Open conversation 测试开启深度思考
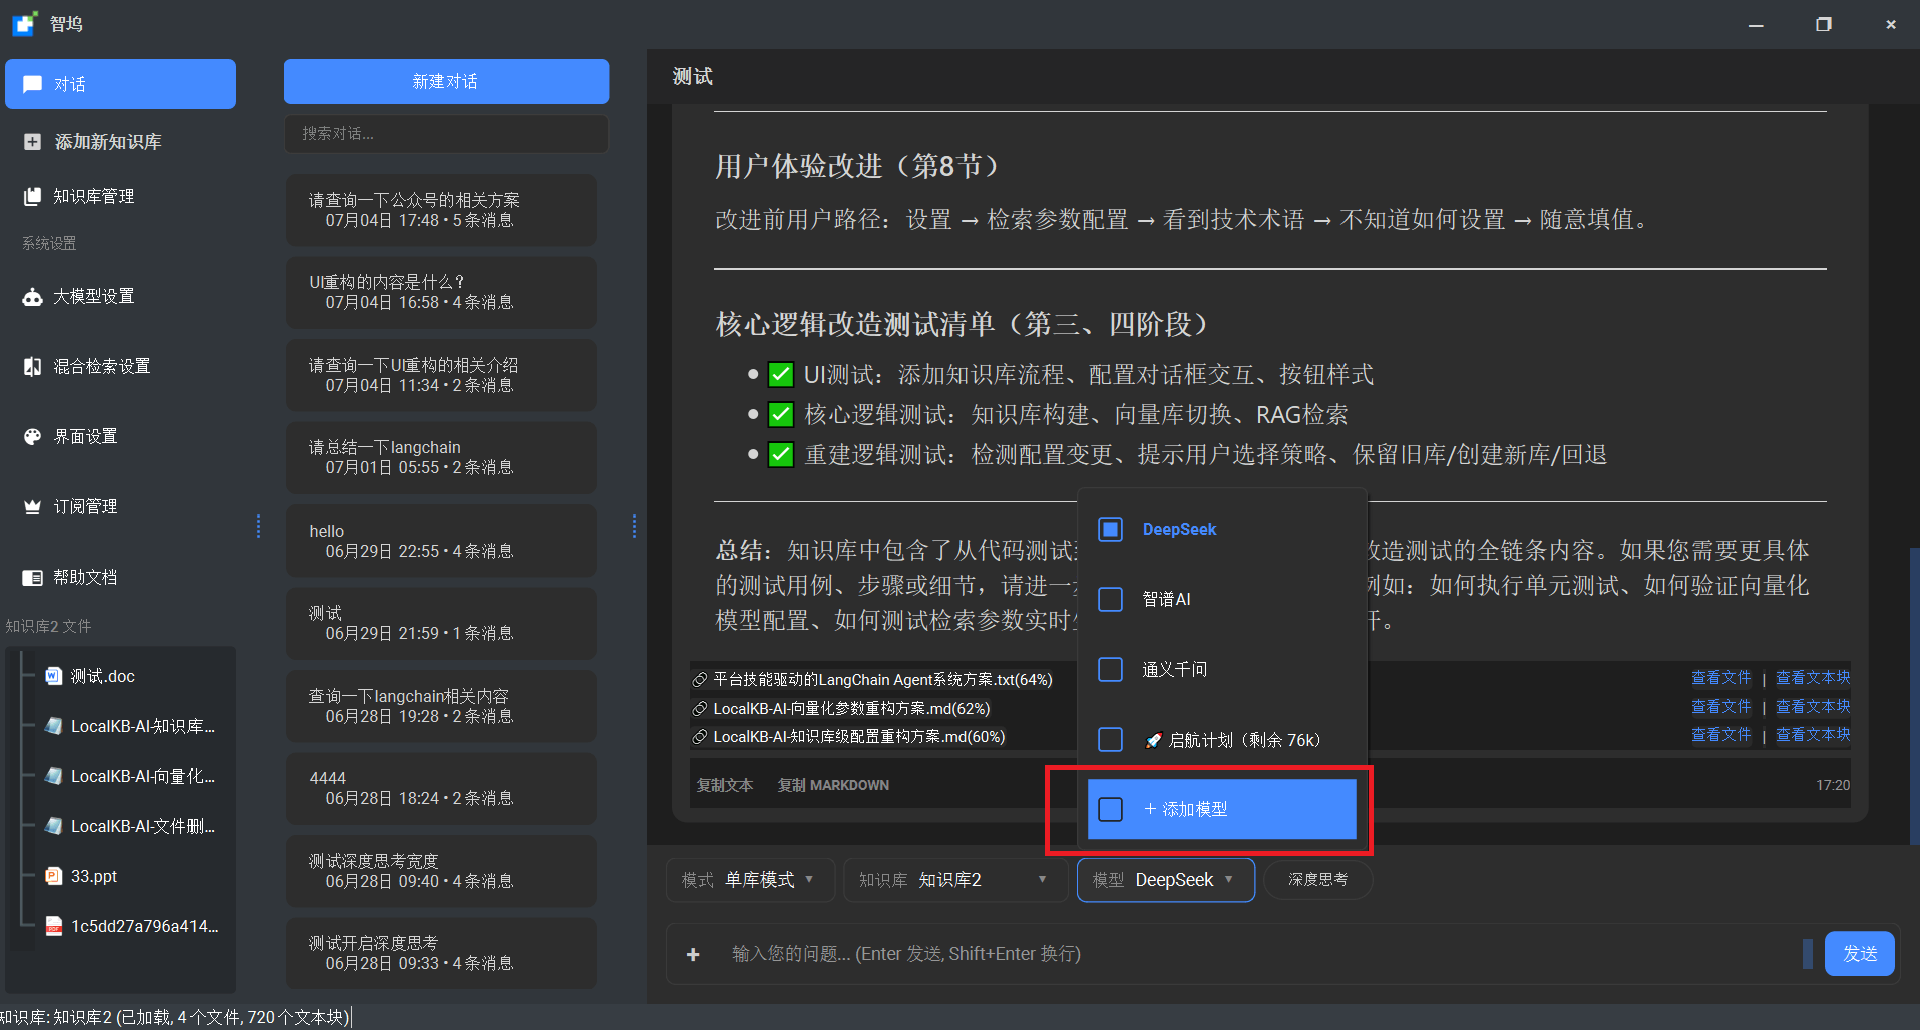The height and width of the screenshot is (1030, 1920). [441, 953]
